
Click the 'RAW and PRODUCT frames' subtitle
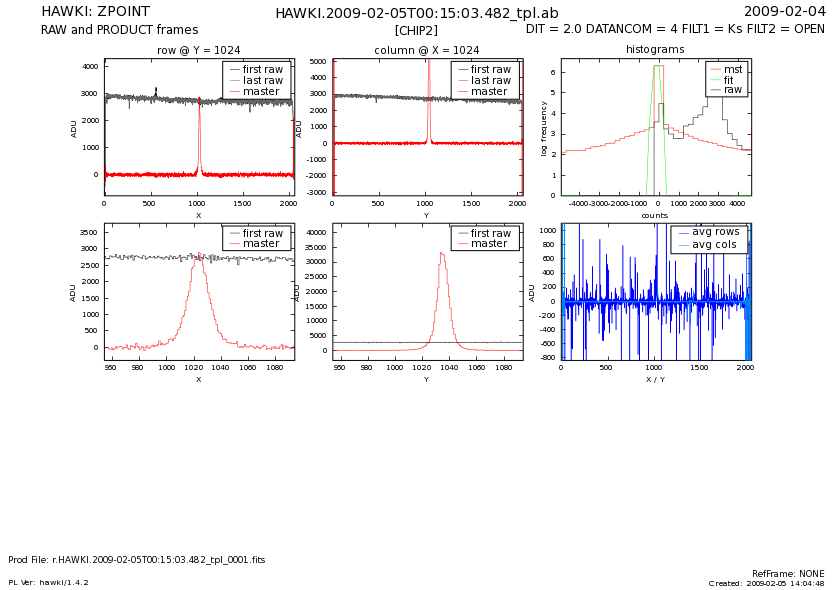(x=119, y=30)
